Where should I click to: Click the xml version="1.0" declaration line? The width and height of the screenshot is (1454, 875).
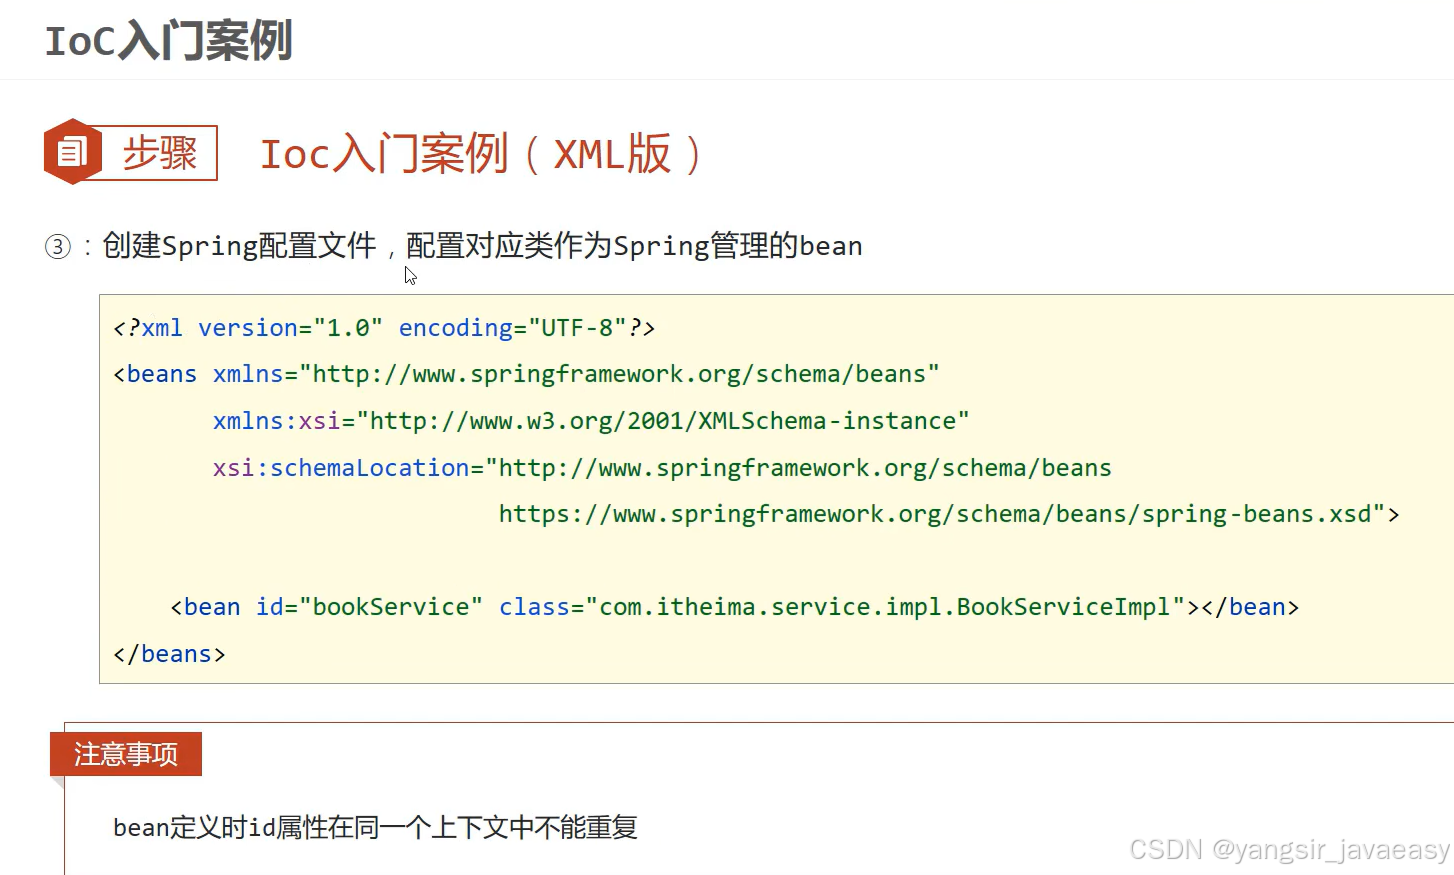point(384,328)
